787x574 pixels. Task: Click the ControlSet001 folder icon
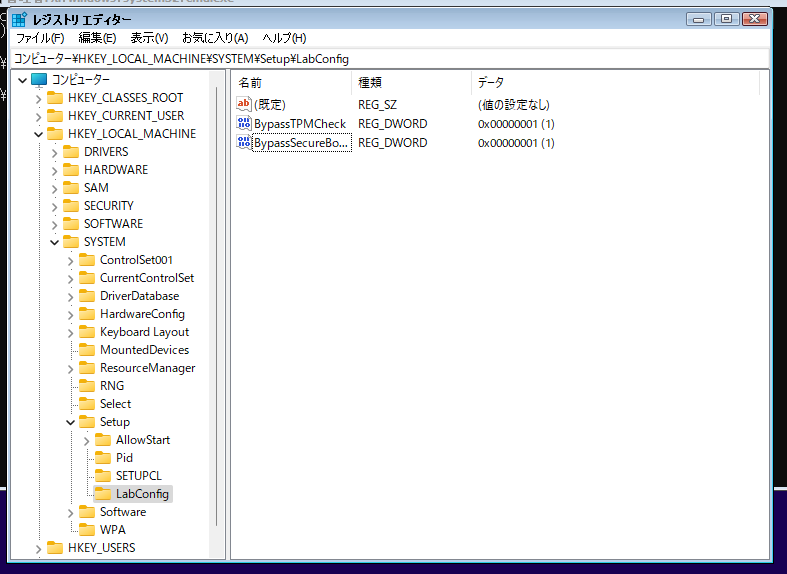pyautogui.click(x=87, y=260)
